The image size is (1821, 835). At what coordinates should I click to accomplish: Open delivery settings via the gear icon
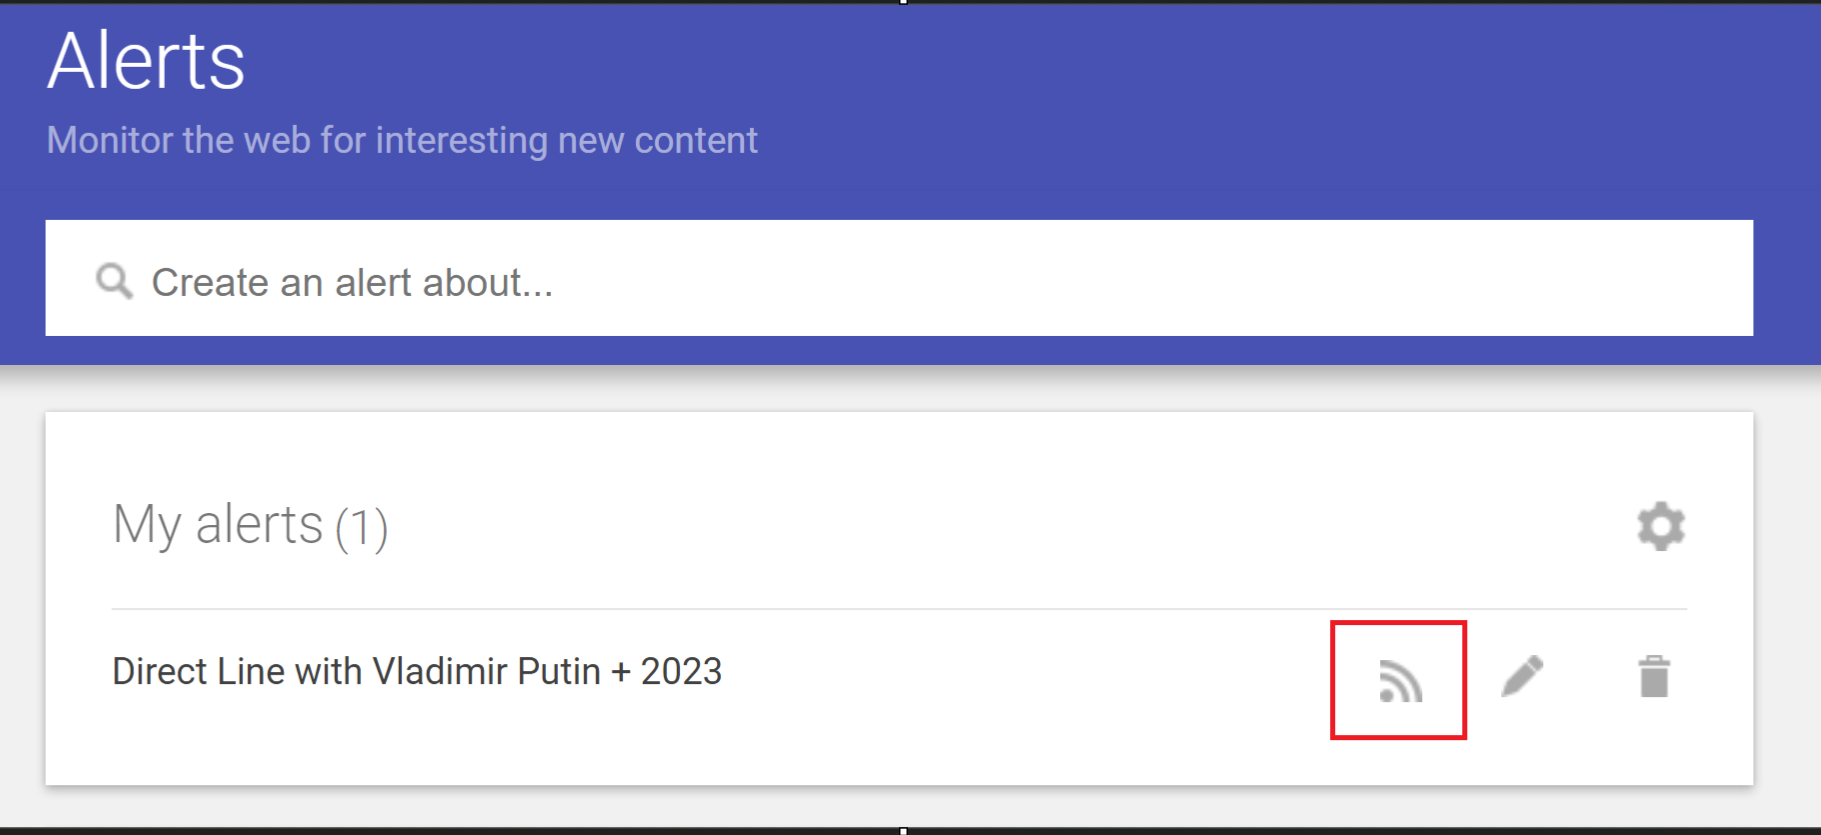[1661, 526]
